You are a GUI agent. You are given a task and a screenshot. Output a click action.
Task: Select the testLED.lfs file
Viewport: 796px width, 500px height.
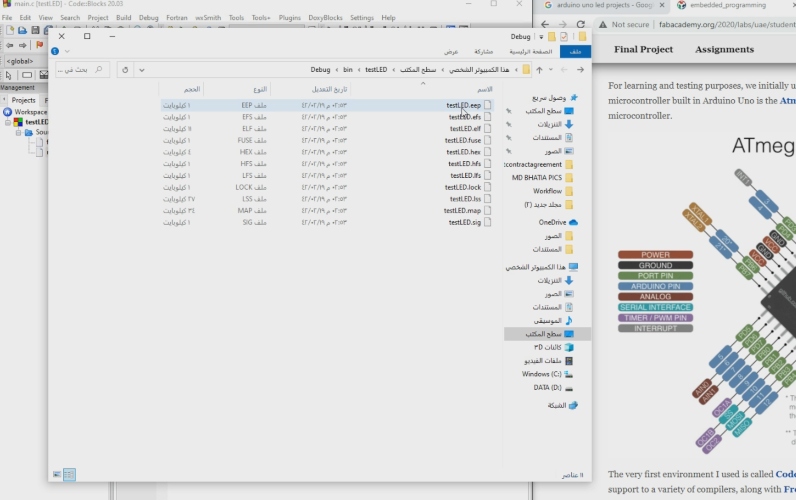326,175
